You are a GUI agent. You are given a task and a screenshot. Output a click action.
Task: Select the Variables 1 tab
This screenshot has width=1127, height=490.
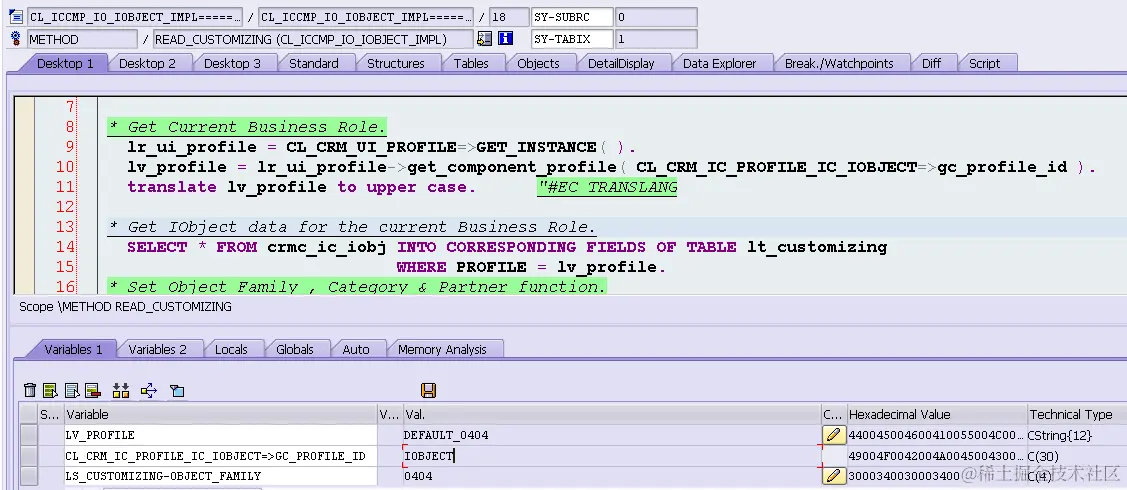pyautogui.click(x=73, y=349)
